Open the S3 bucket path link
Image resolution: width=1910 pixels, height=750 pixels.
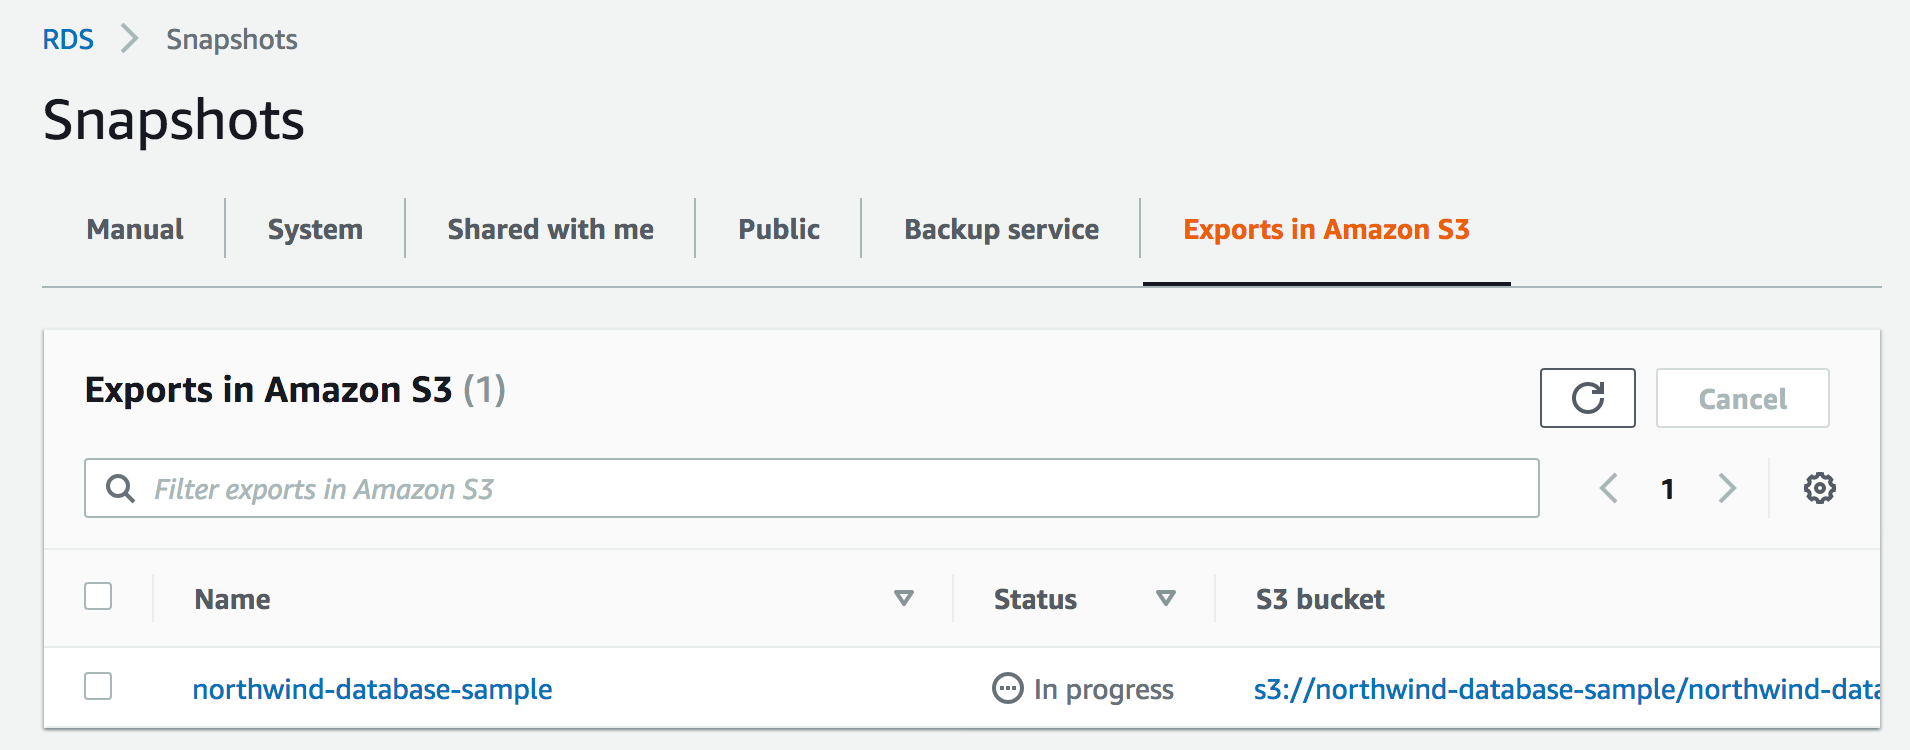pos(1566,689)
